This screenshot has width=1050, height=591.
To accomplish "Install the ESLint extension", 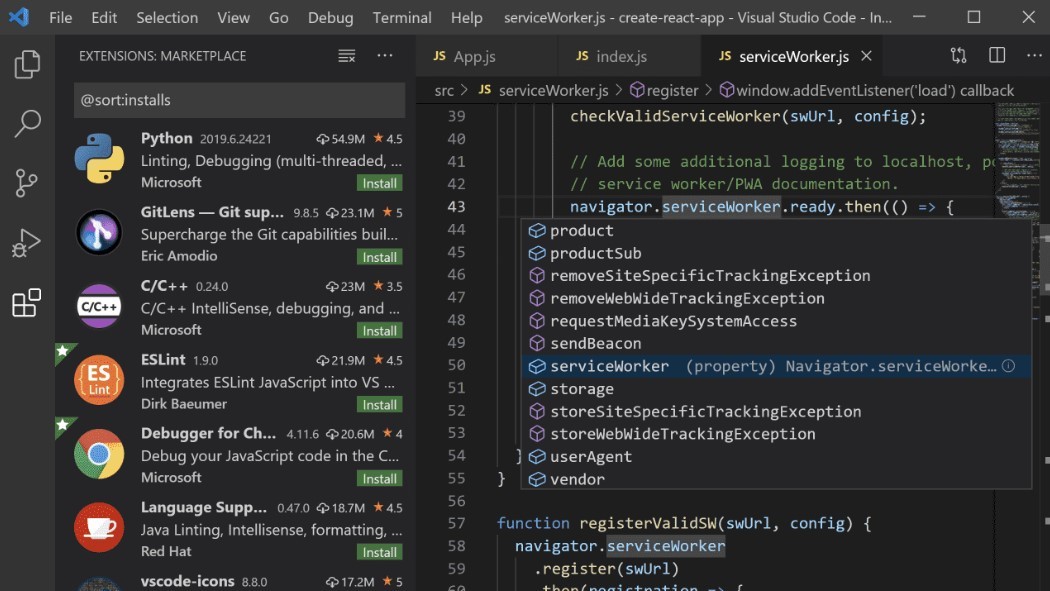I will [x=379, y=404].
